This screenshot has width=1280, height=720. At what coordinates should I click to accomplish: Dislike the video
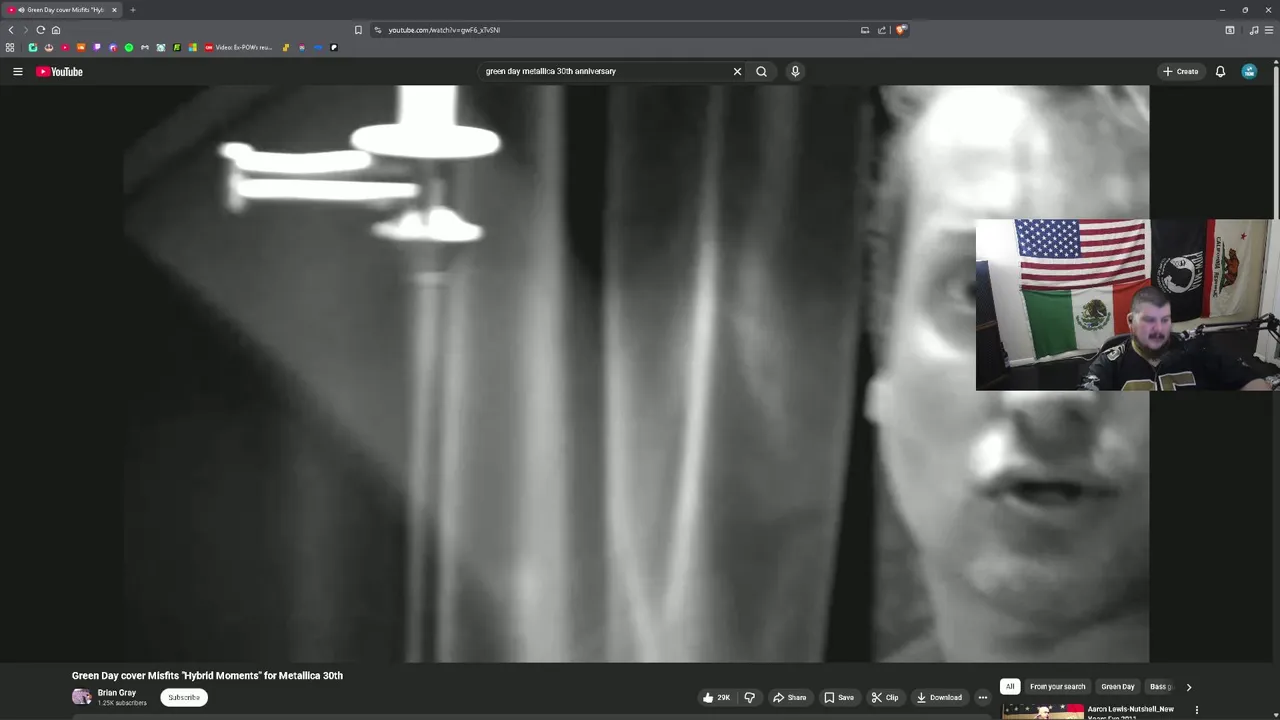click(749, 697)
